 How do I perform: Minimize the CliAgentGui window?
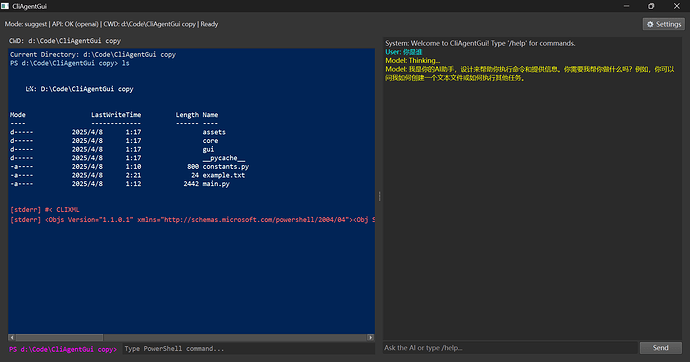coord(626,6)
